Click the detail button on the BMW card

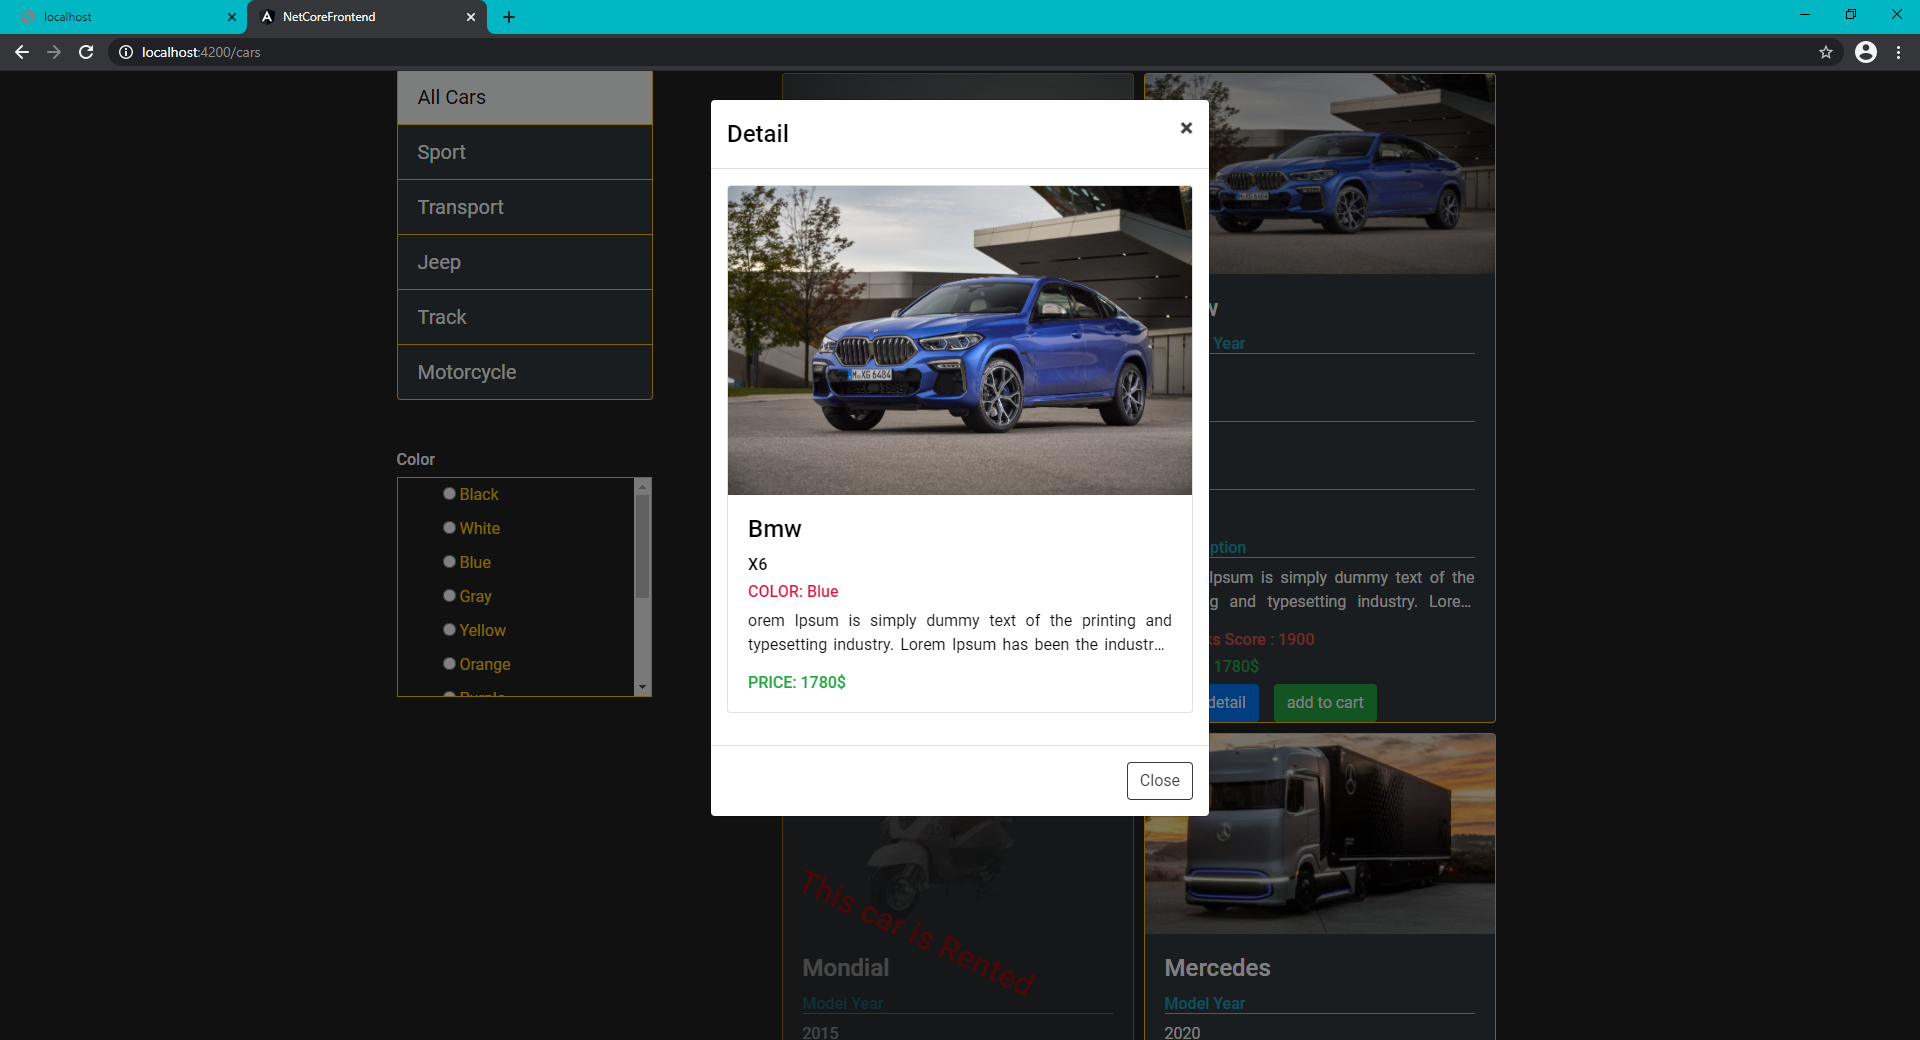[1232, 703]
